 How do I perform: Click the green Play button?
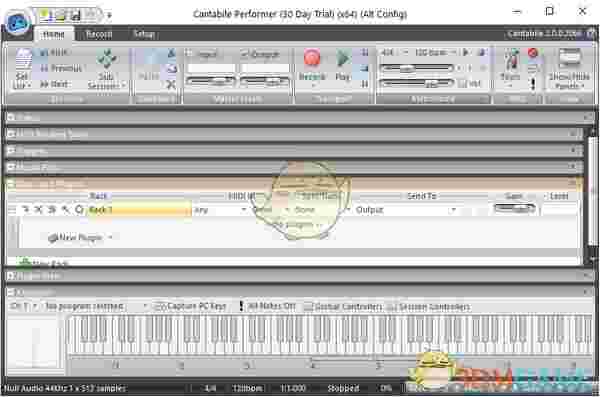(342, 65)
